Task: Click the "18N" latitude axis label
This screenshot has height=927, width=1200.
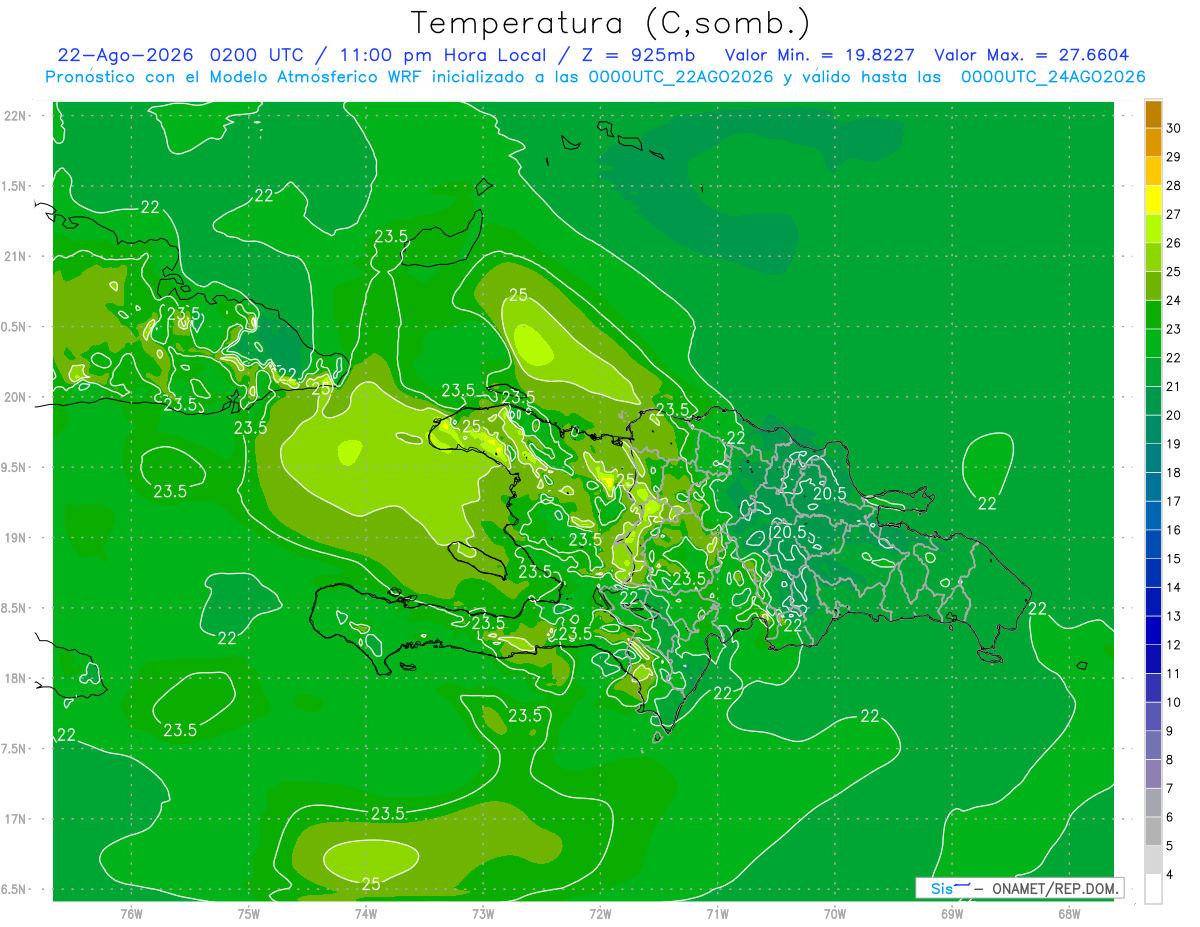Action: click(15, 678)
